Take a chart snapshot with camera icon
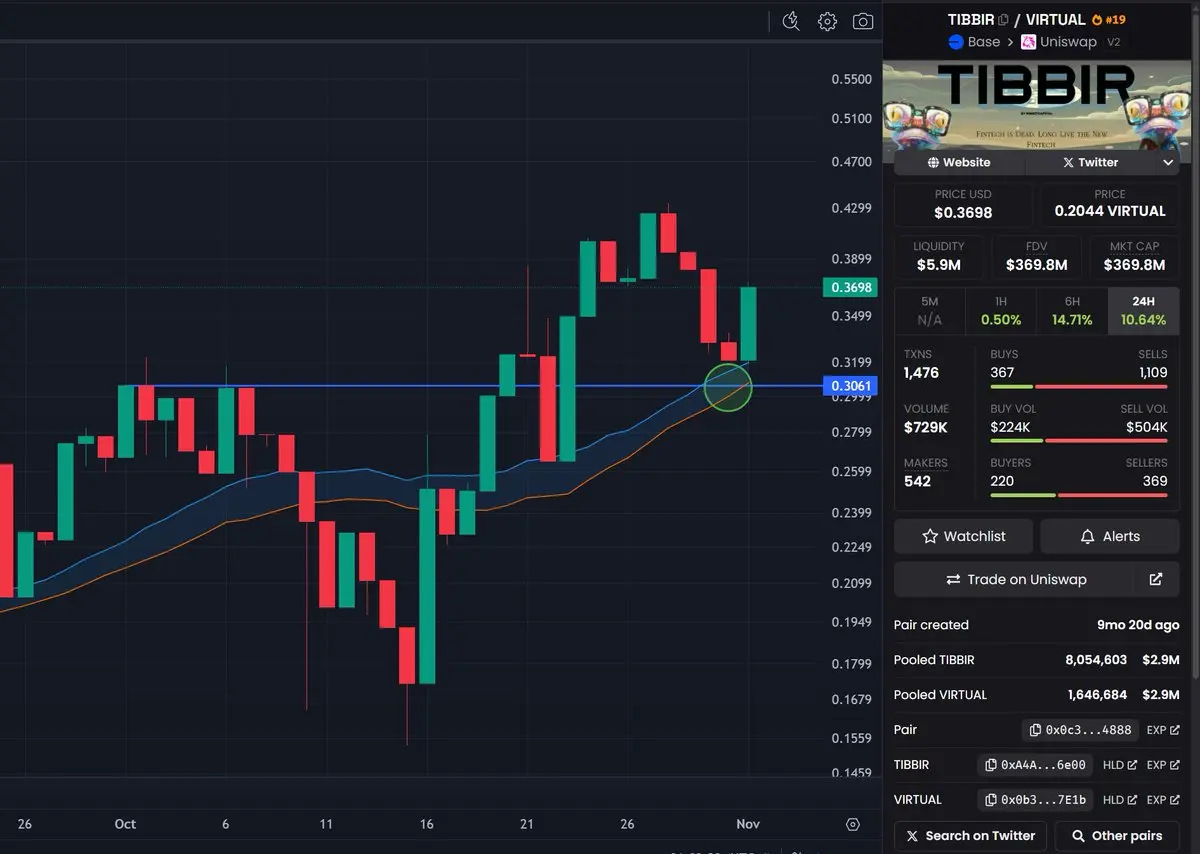 863,21
